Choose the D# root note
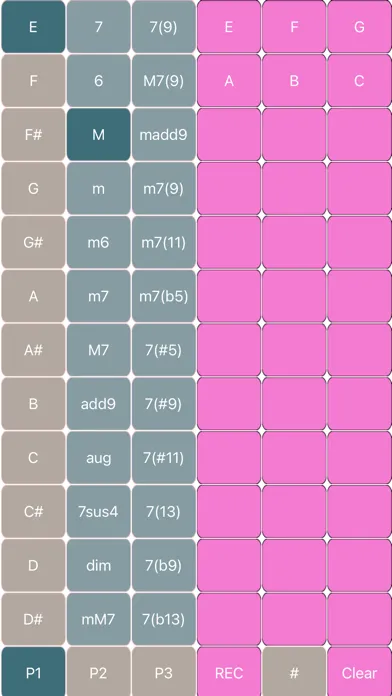Screen dimensions: 392x696 (x=33, y=619)
